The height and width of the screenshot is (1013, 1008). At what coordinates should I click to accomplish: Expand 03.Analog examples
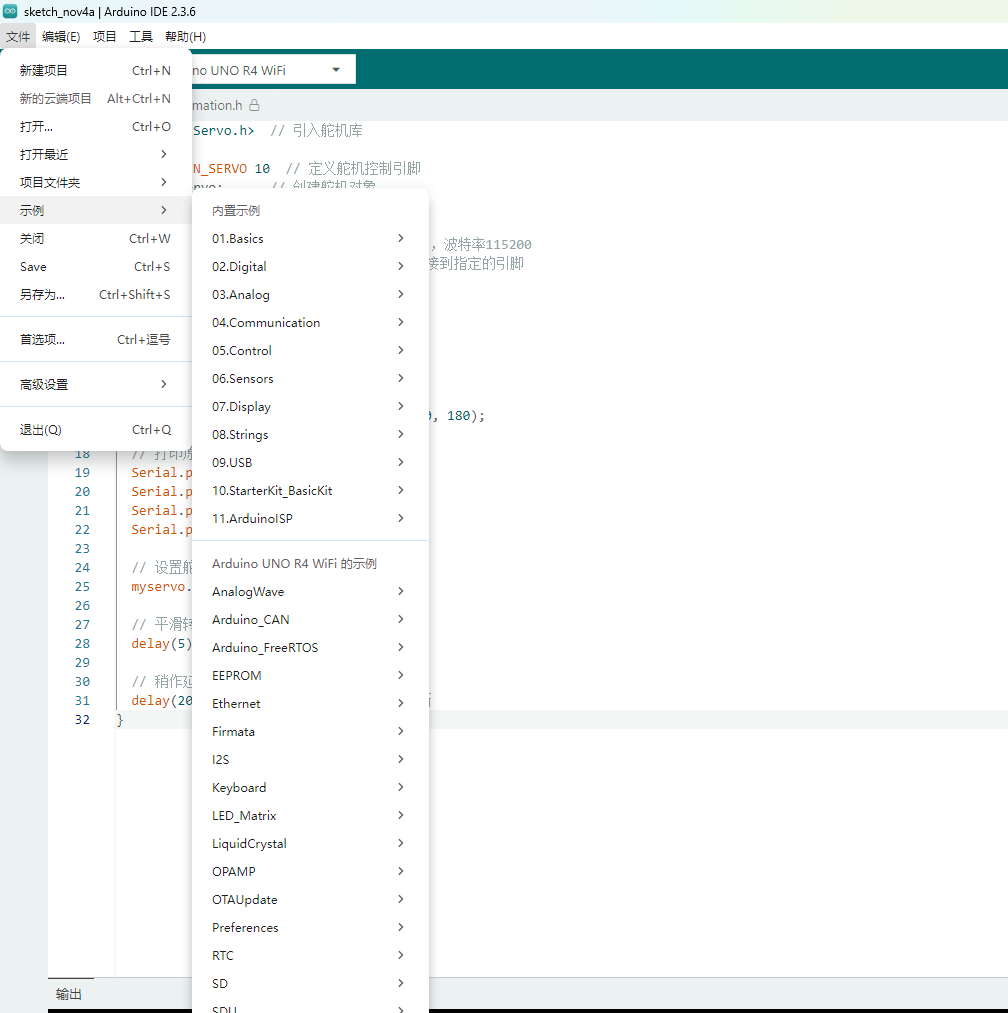point(310,295)
